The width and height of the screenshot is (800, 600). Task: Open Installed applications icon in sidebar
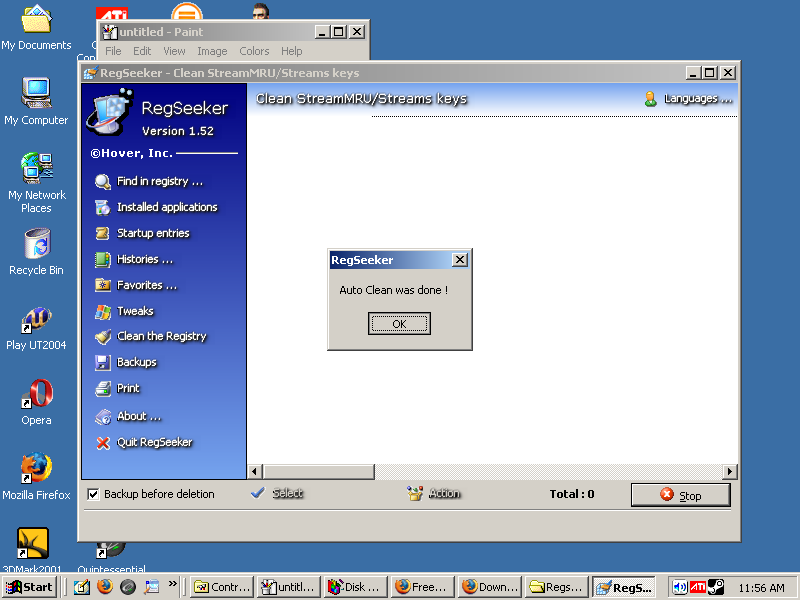point(102,207)
